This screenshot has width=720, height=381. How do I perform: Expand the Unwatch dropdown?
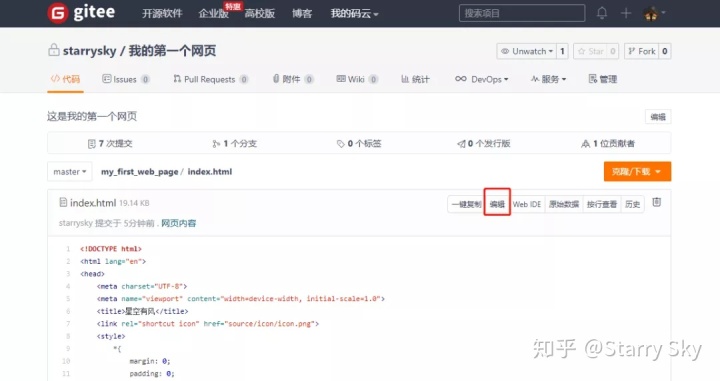[527, 51]
